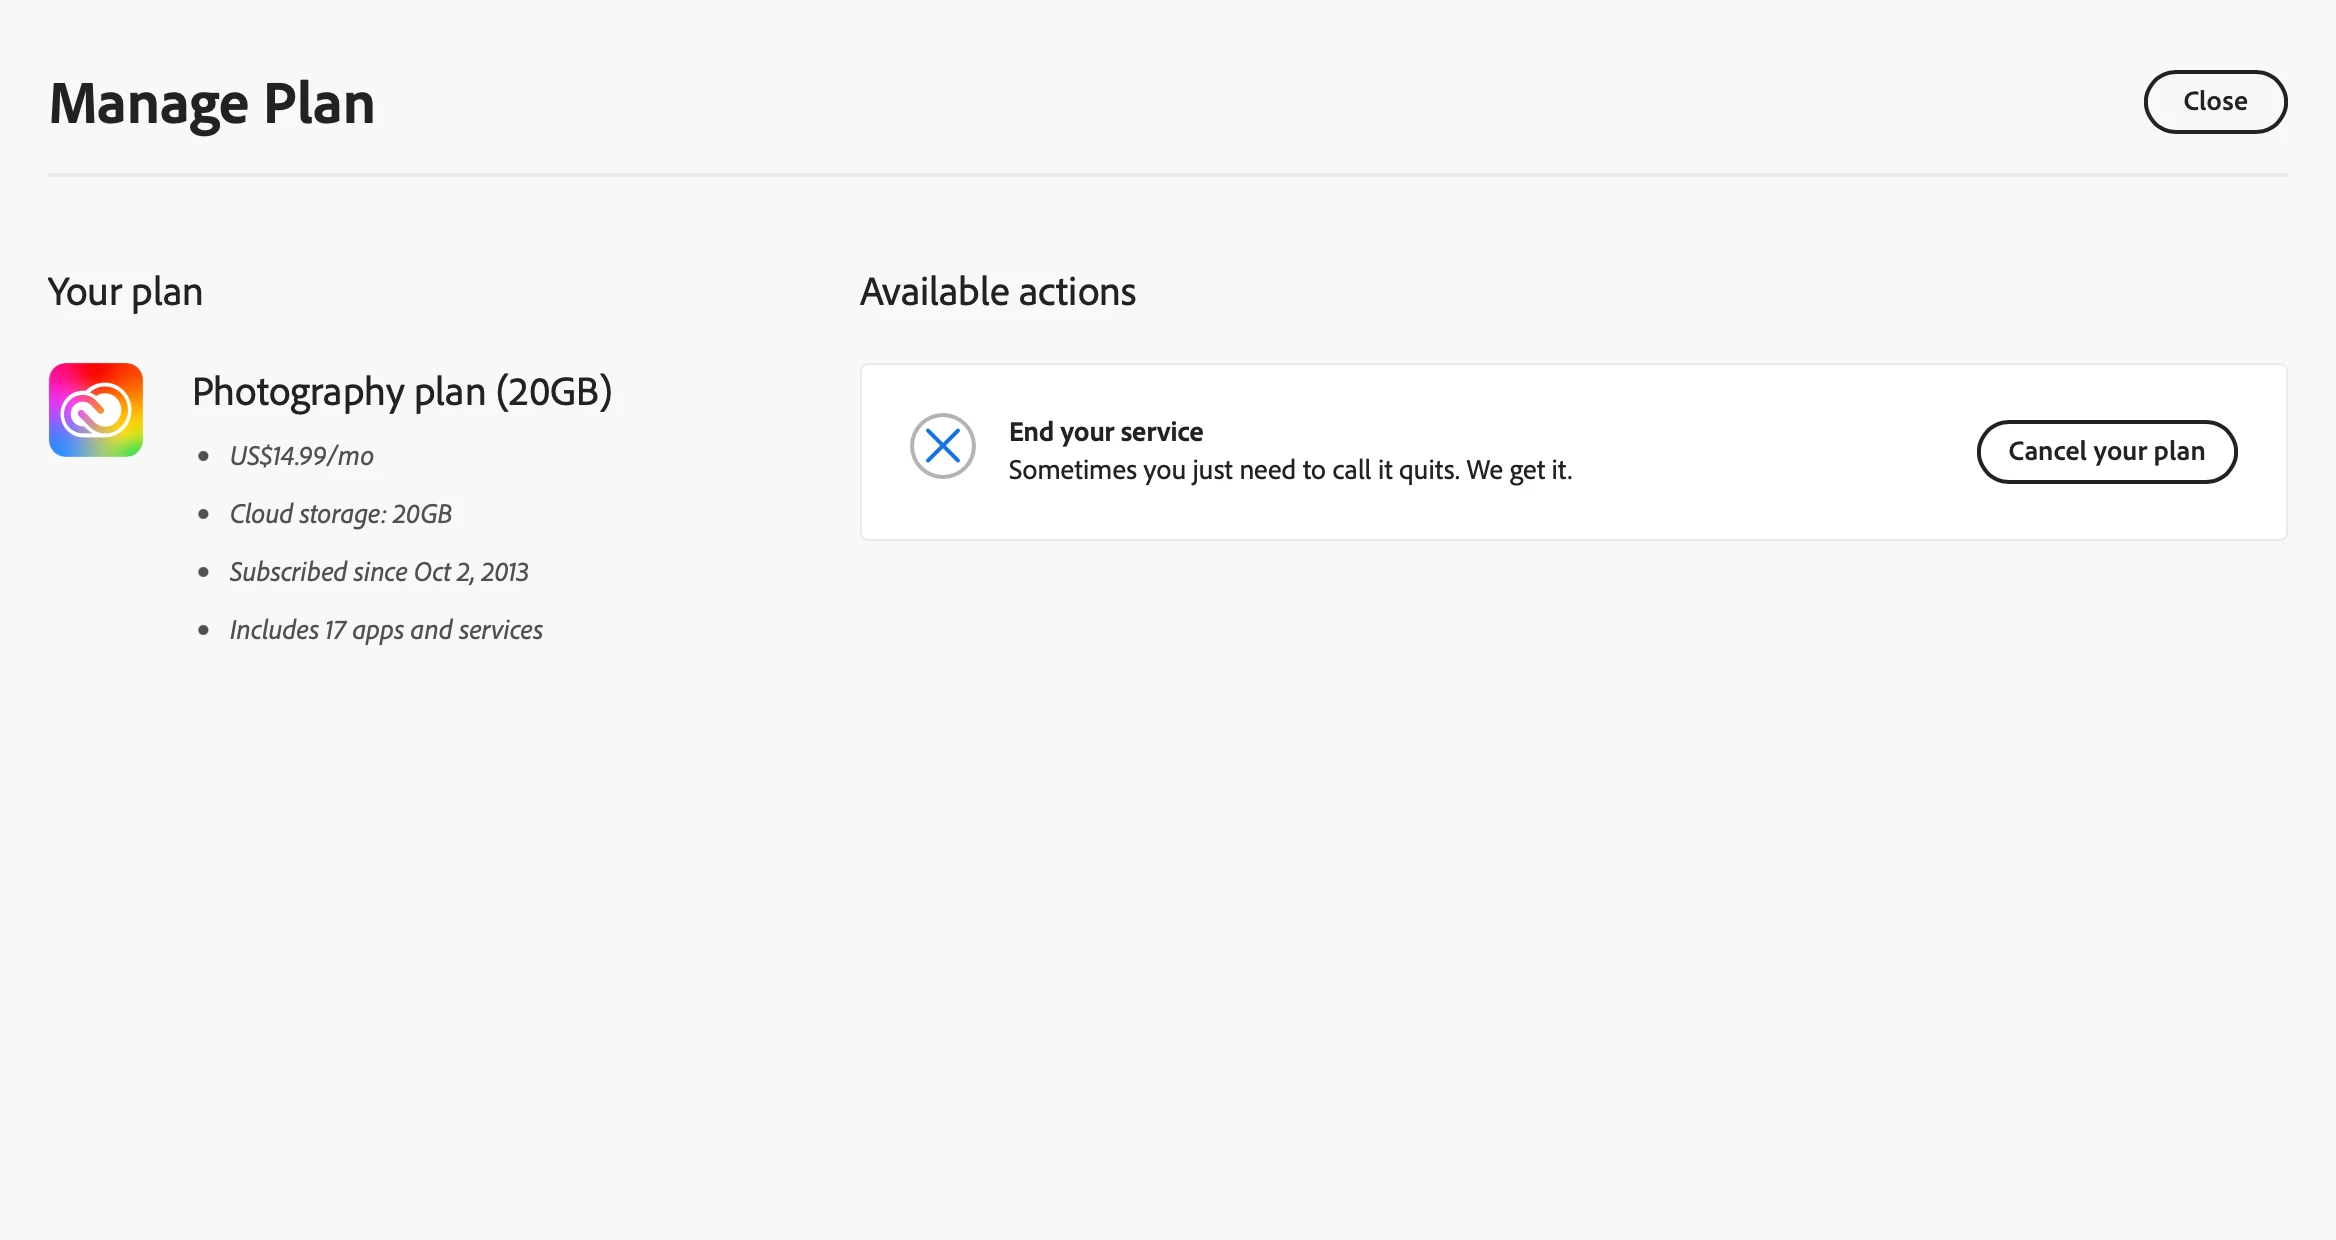The image size is (2336, 1240).
Task: Select the Photography plan (20GB) title
Action: pos(401,392)
